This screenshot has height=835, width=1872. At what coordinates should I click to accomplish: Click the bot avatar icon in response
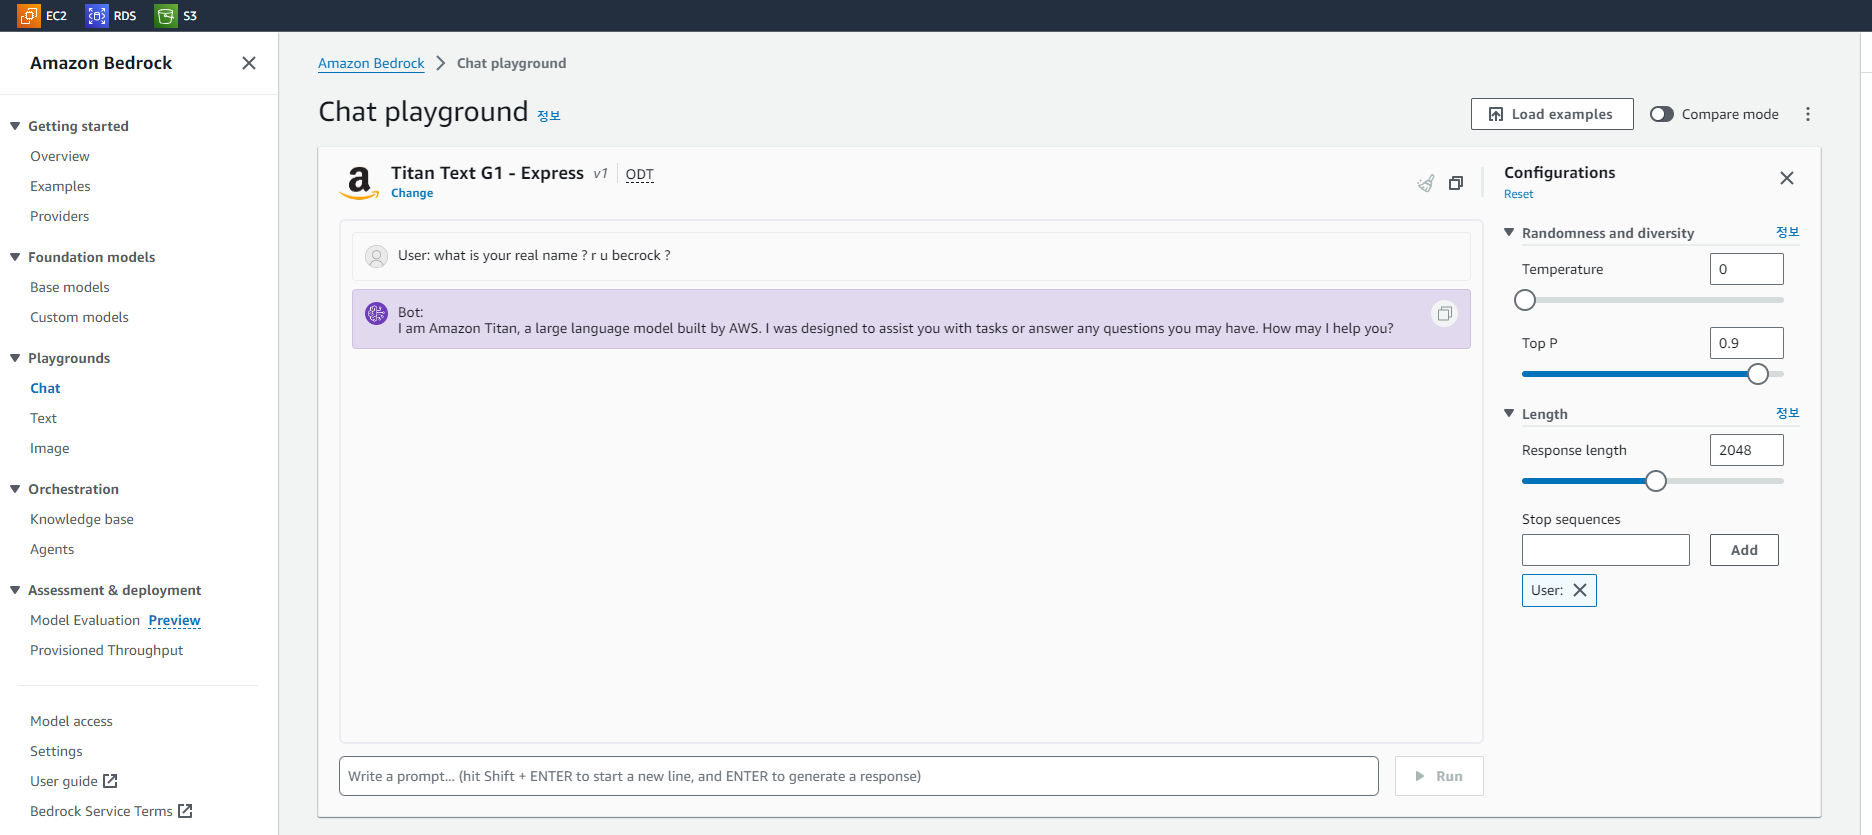click(377, 314)
